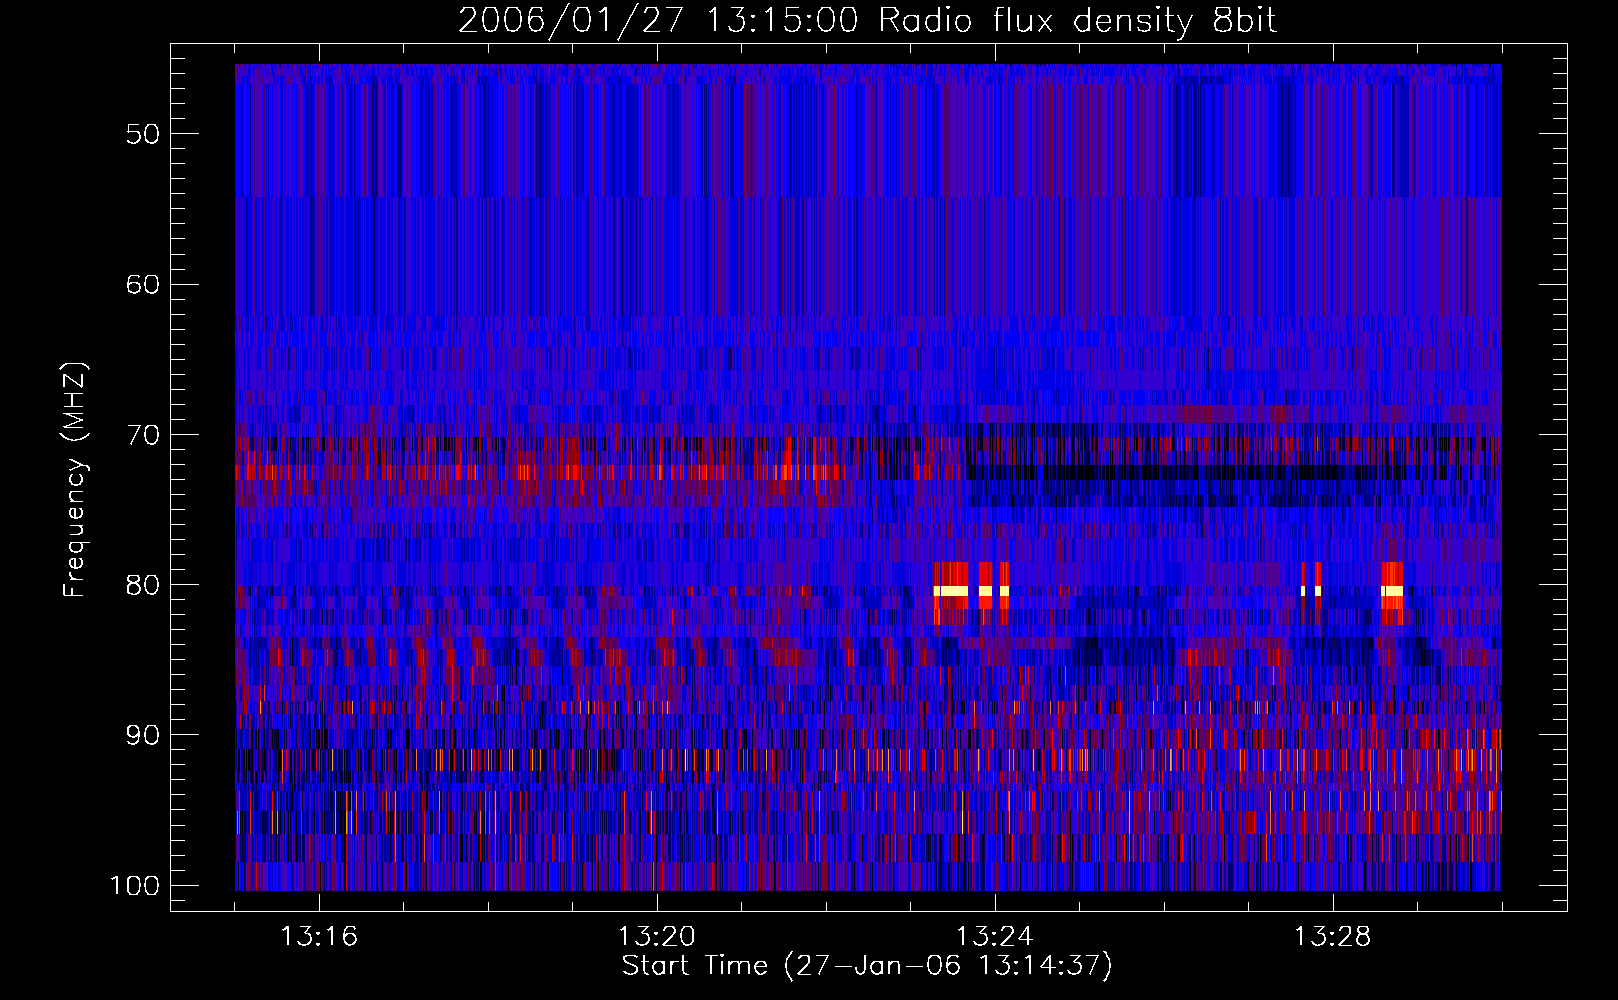1618x1000 pixels.
Task: Click the bright yellow burst after 13:28 at 80 MHz
Action: [1392, 591]
